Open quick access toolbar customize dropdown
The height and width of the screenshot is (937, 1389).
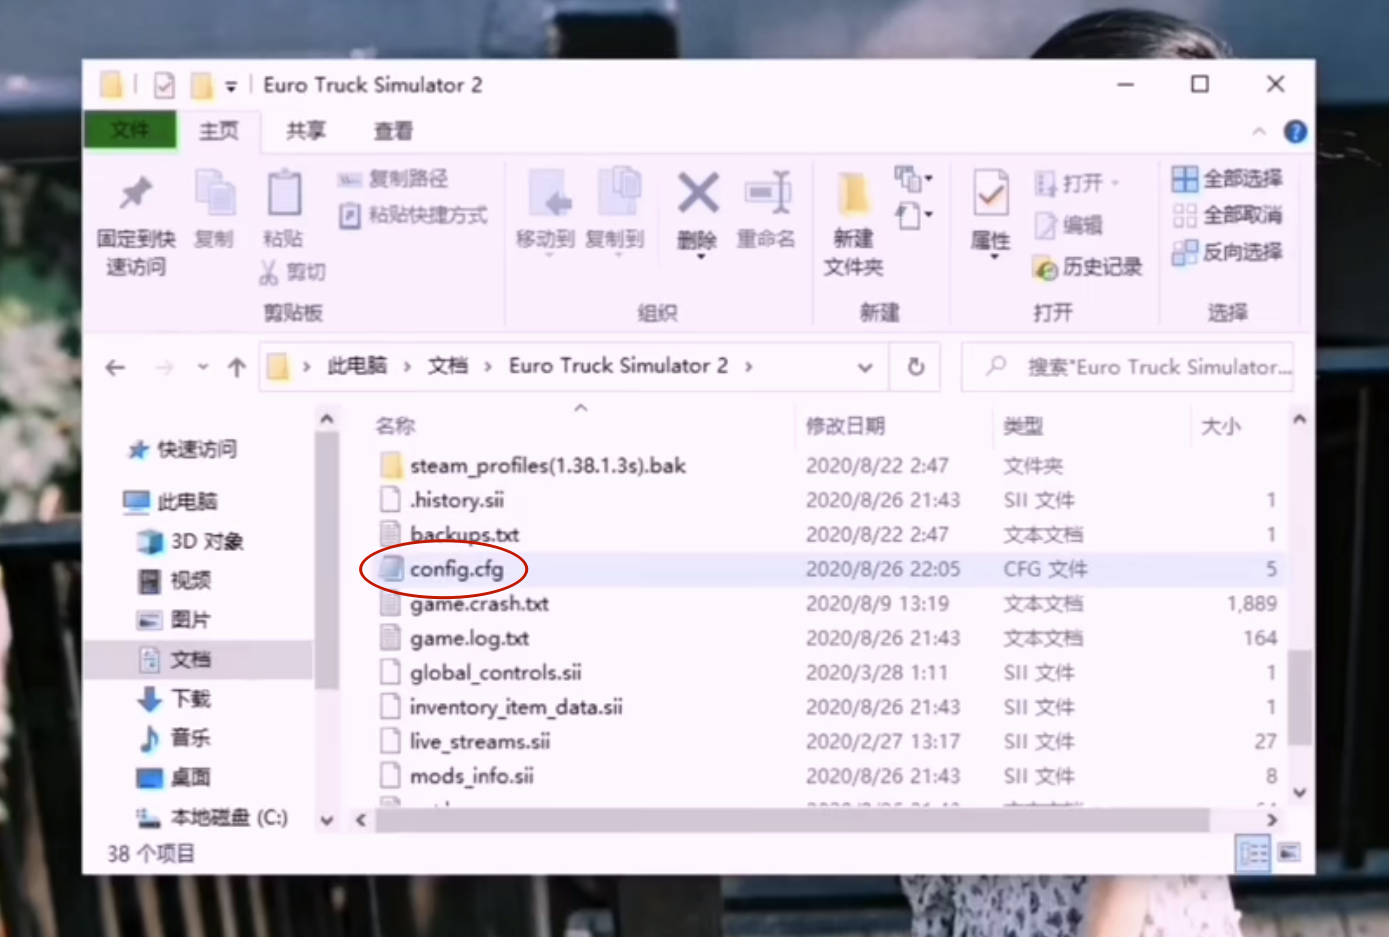click(x=231, y=87)
